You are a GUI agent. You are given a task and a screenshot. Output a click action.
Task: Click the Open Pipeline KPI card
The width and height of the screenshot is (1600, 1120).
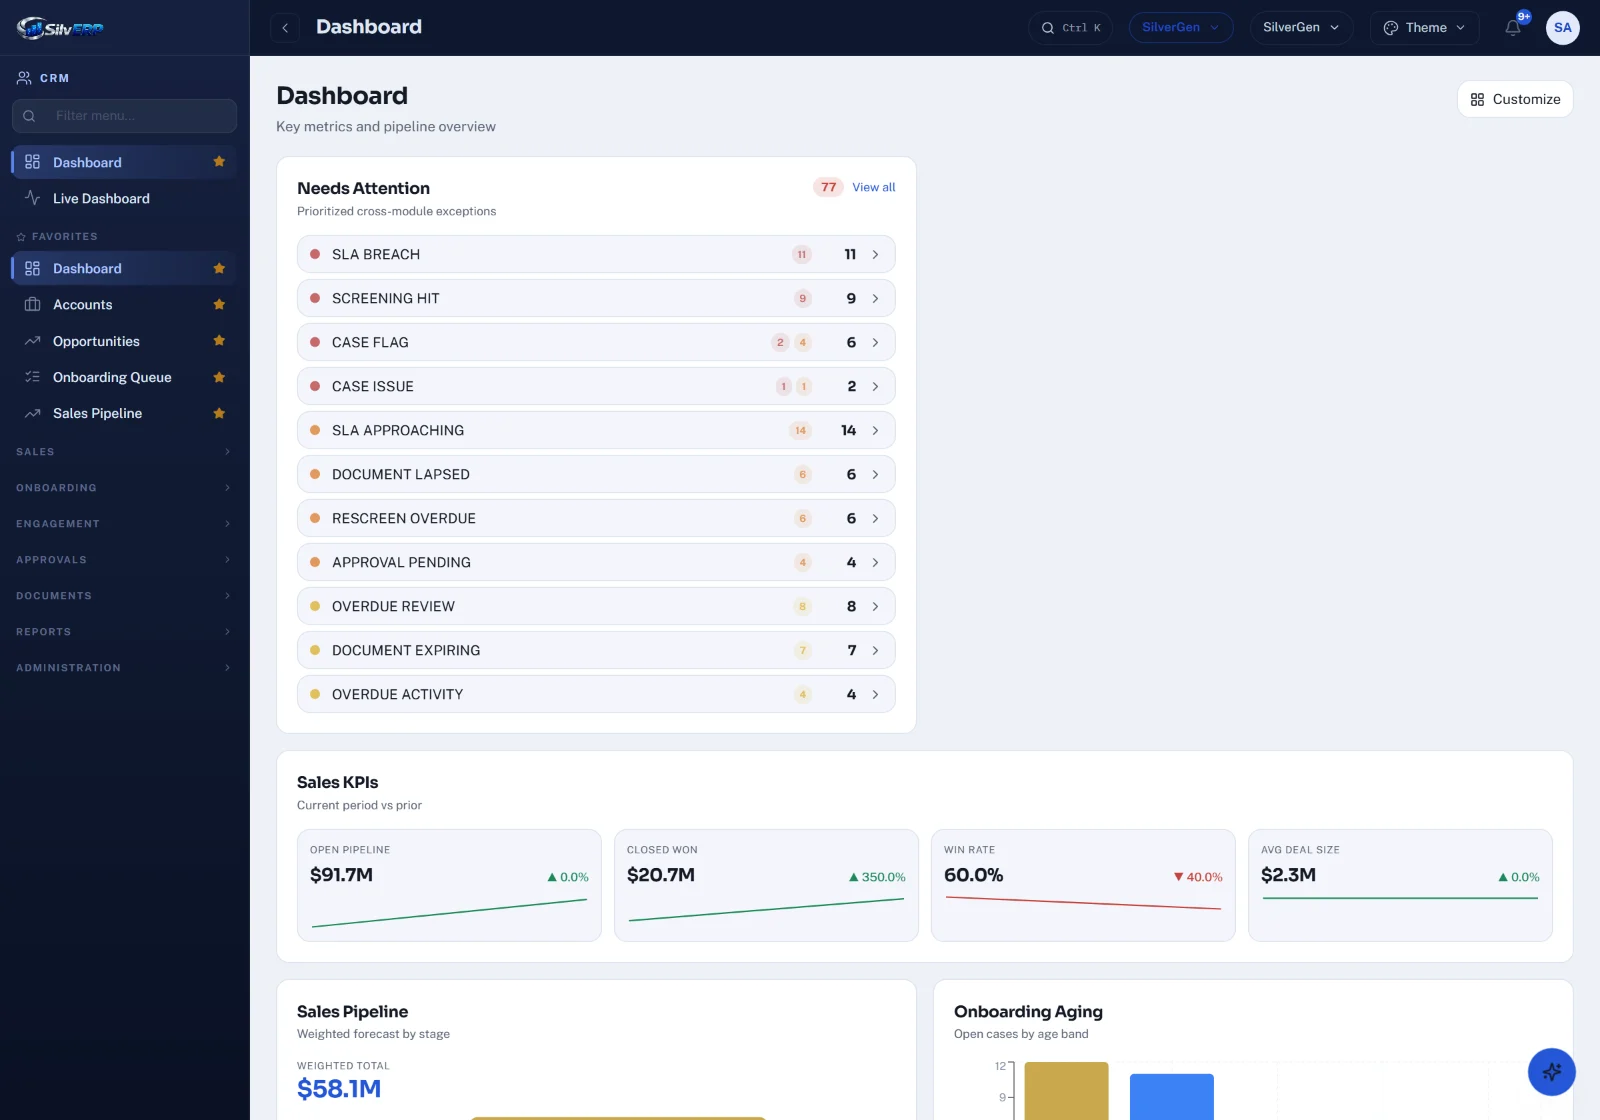click(x=449, y=885)
